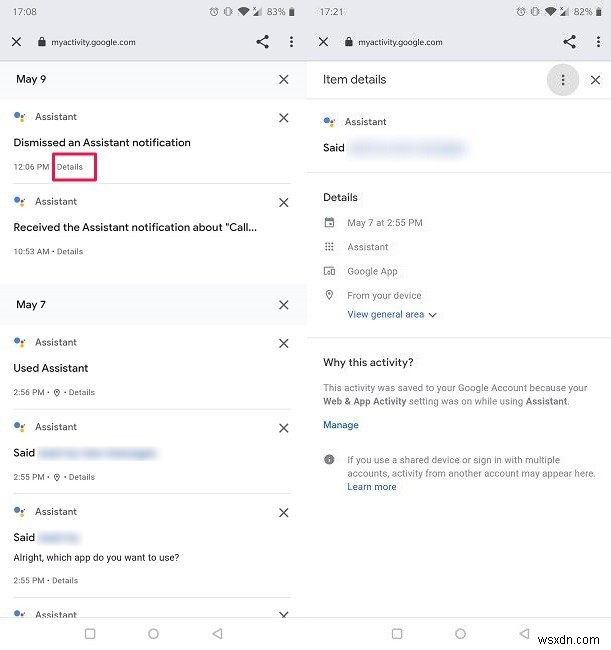Screen dimensions: 611x650
Task: Delete the 'Used Assistant' entry
Action: click(284, 344)
